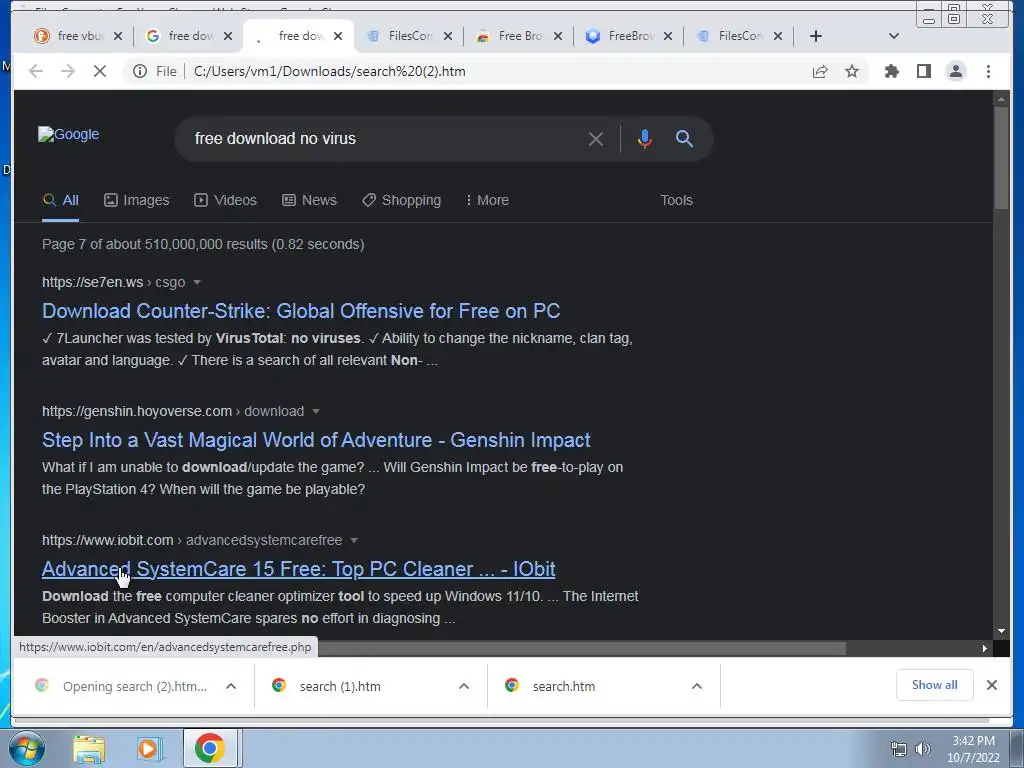Submit search with magnifier icon
Image resolution: width=1024 pixels, height=768 pixels.
click(x=684, y=138)
